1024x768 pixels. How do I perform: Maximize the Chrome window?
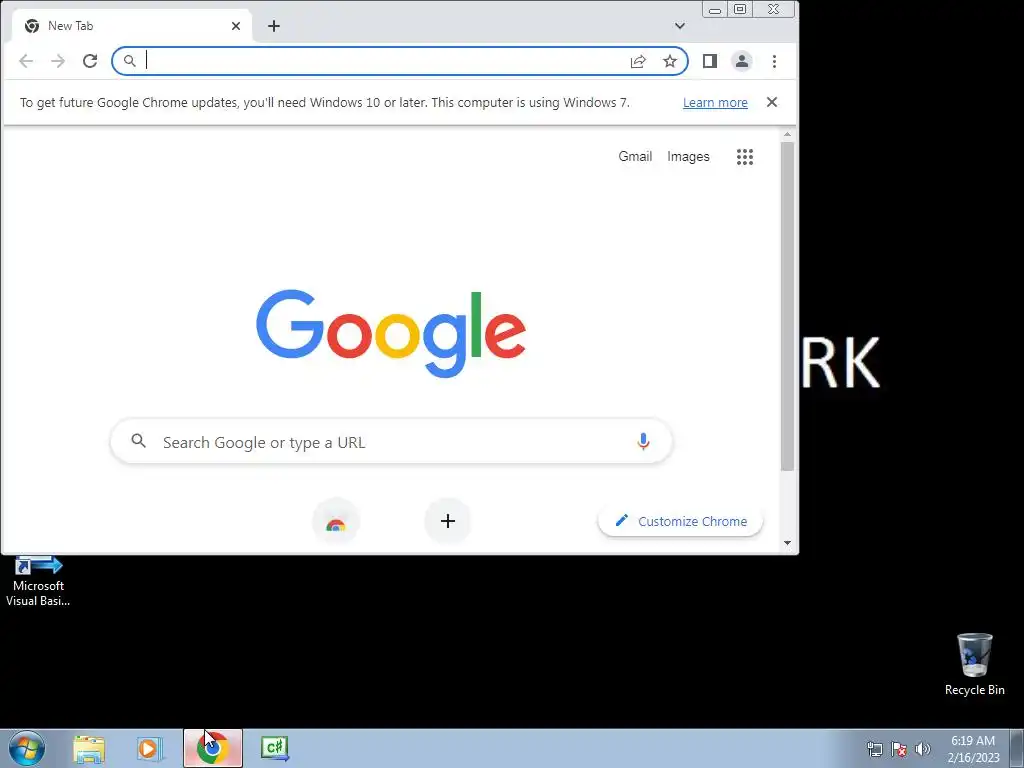click(x=740, y=9)
